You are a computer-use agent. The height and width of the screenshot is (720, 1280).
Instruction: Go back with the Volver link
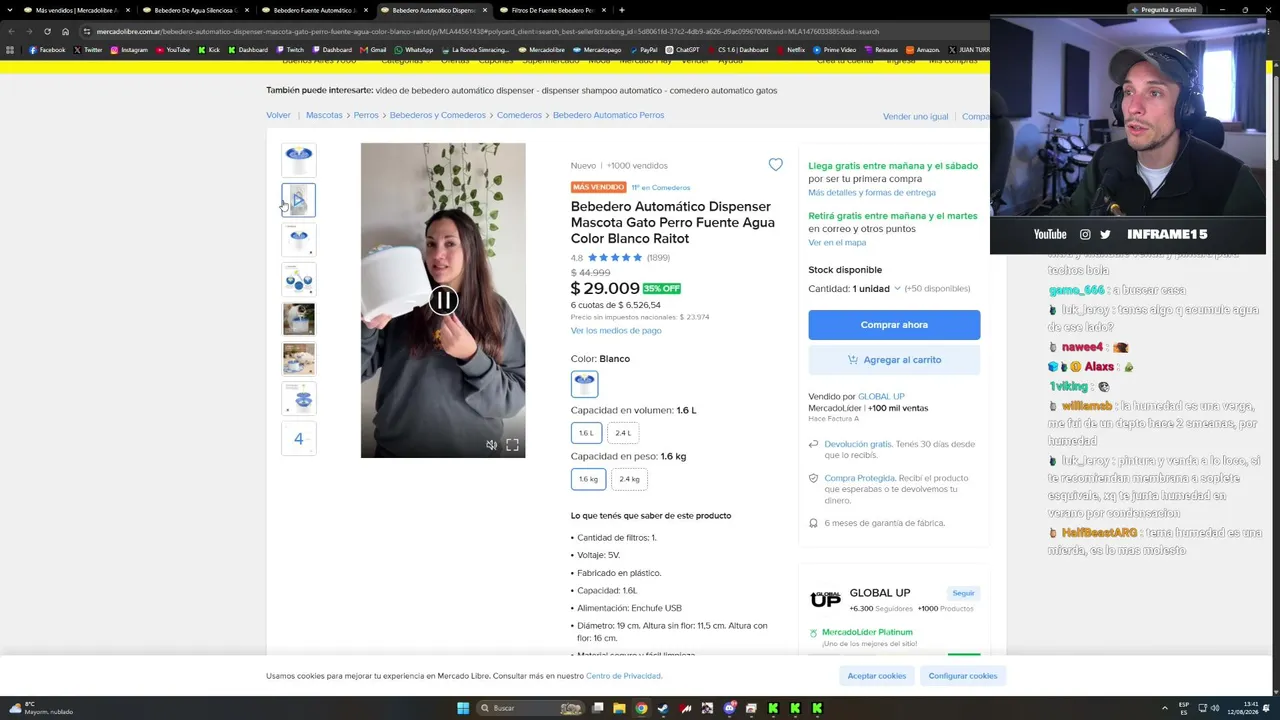point(278,115)
